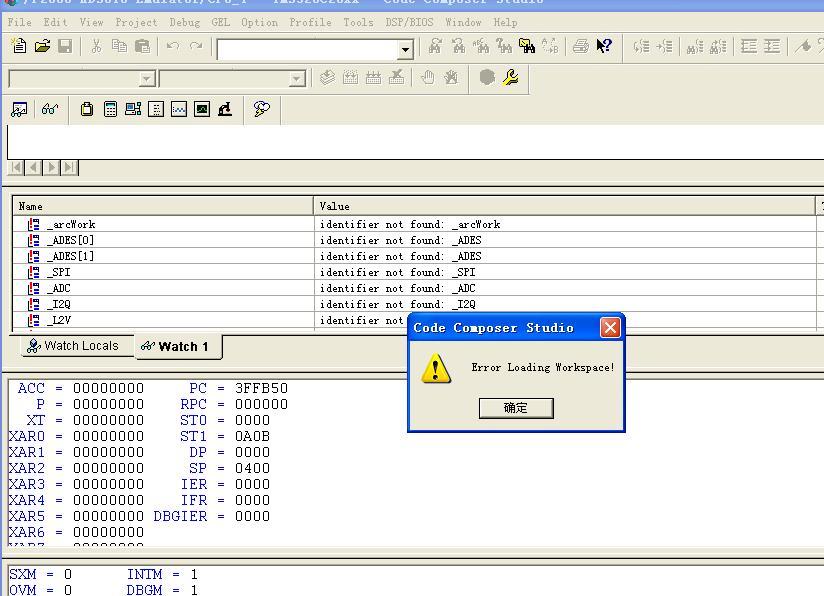Click the stop build octagon icon
Screen dimensions: 824x596
pyautogui.click(x=487, y=78)
